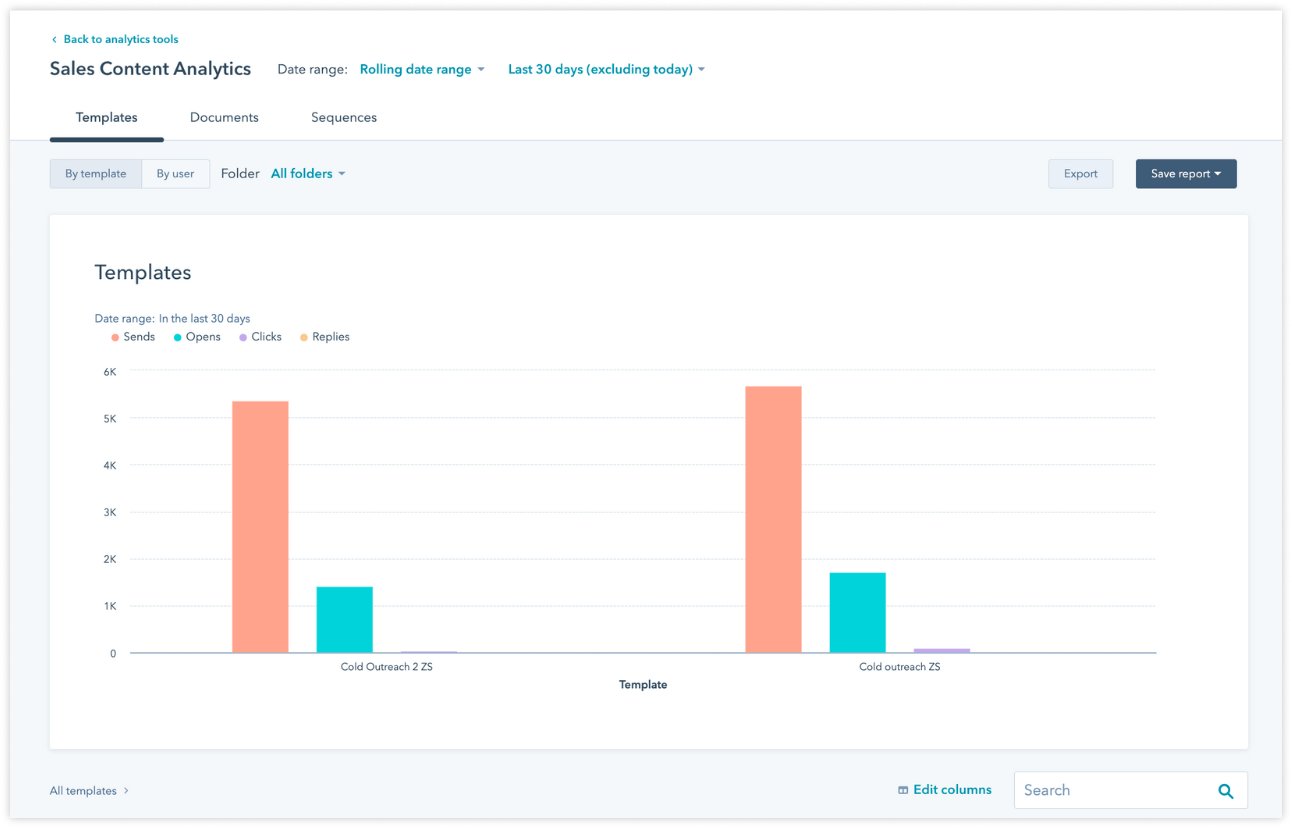This screenshot has width=1292, height=828.
Task: Switch to the Sequences tab
Action: (343, 117)
